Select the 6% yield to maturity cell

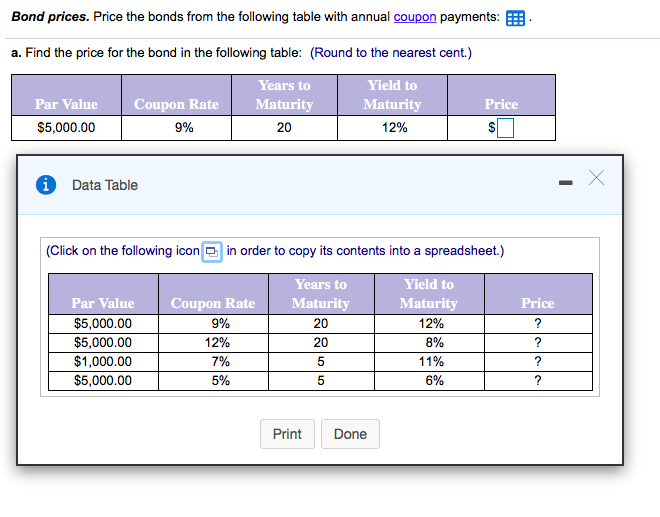[x=429, y=381]
